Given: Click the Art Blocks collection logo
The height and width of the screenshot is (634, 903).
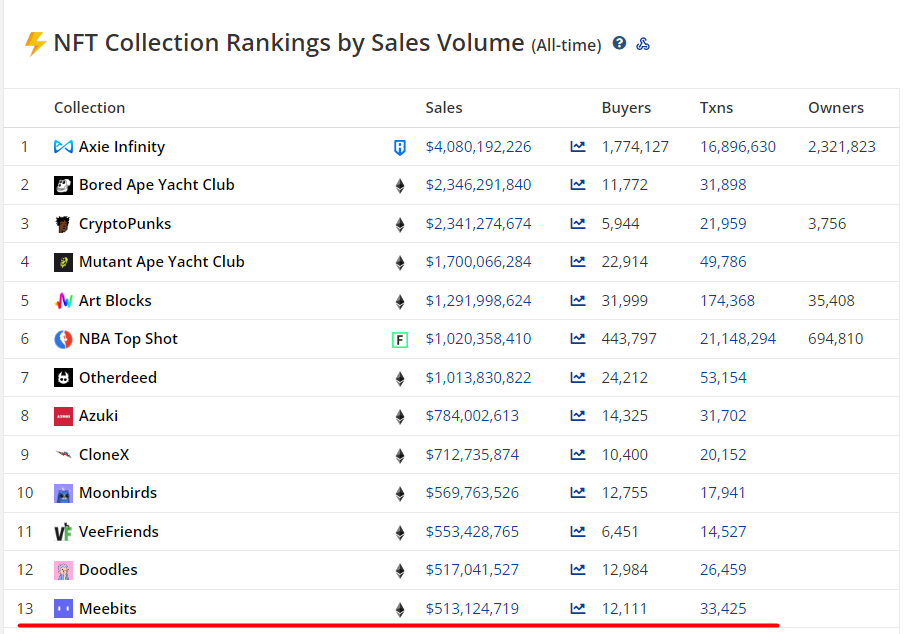Looking at the screenshot, I should pos(63,301).
